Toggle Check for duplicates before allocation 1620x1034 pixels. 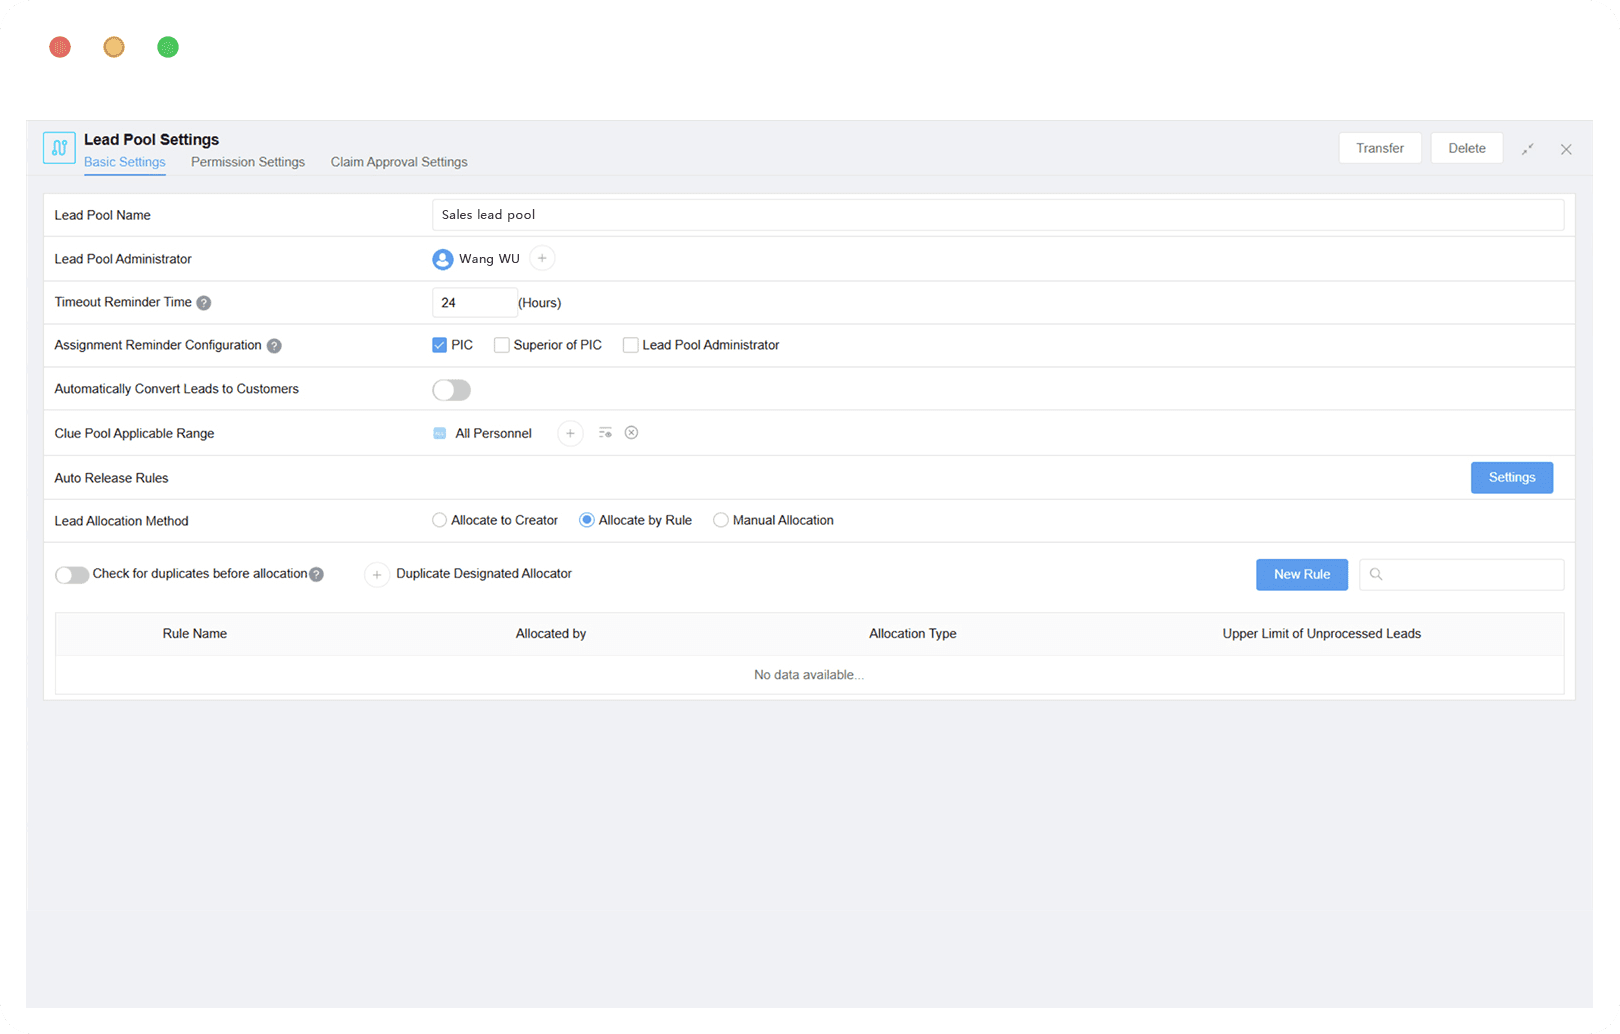(x=72, y=575)
